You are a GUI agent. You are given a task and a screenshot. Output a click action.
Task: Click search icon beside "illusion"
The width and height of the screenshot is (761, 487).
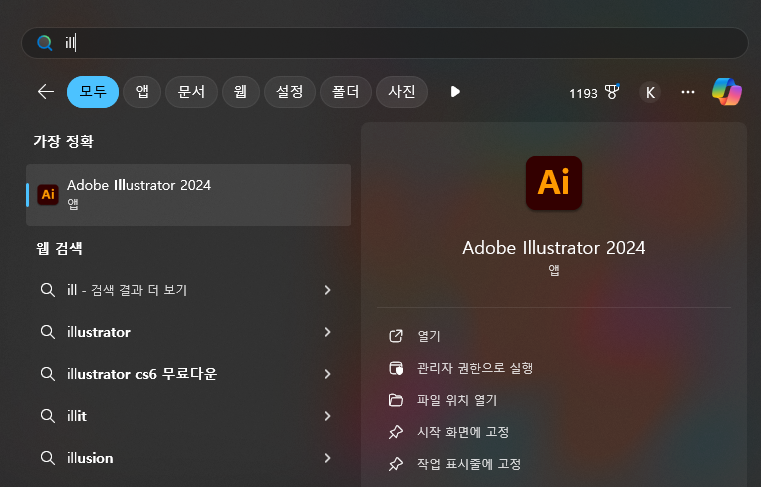[48, 458]
